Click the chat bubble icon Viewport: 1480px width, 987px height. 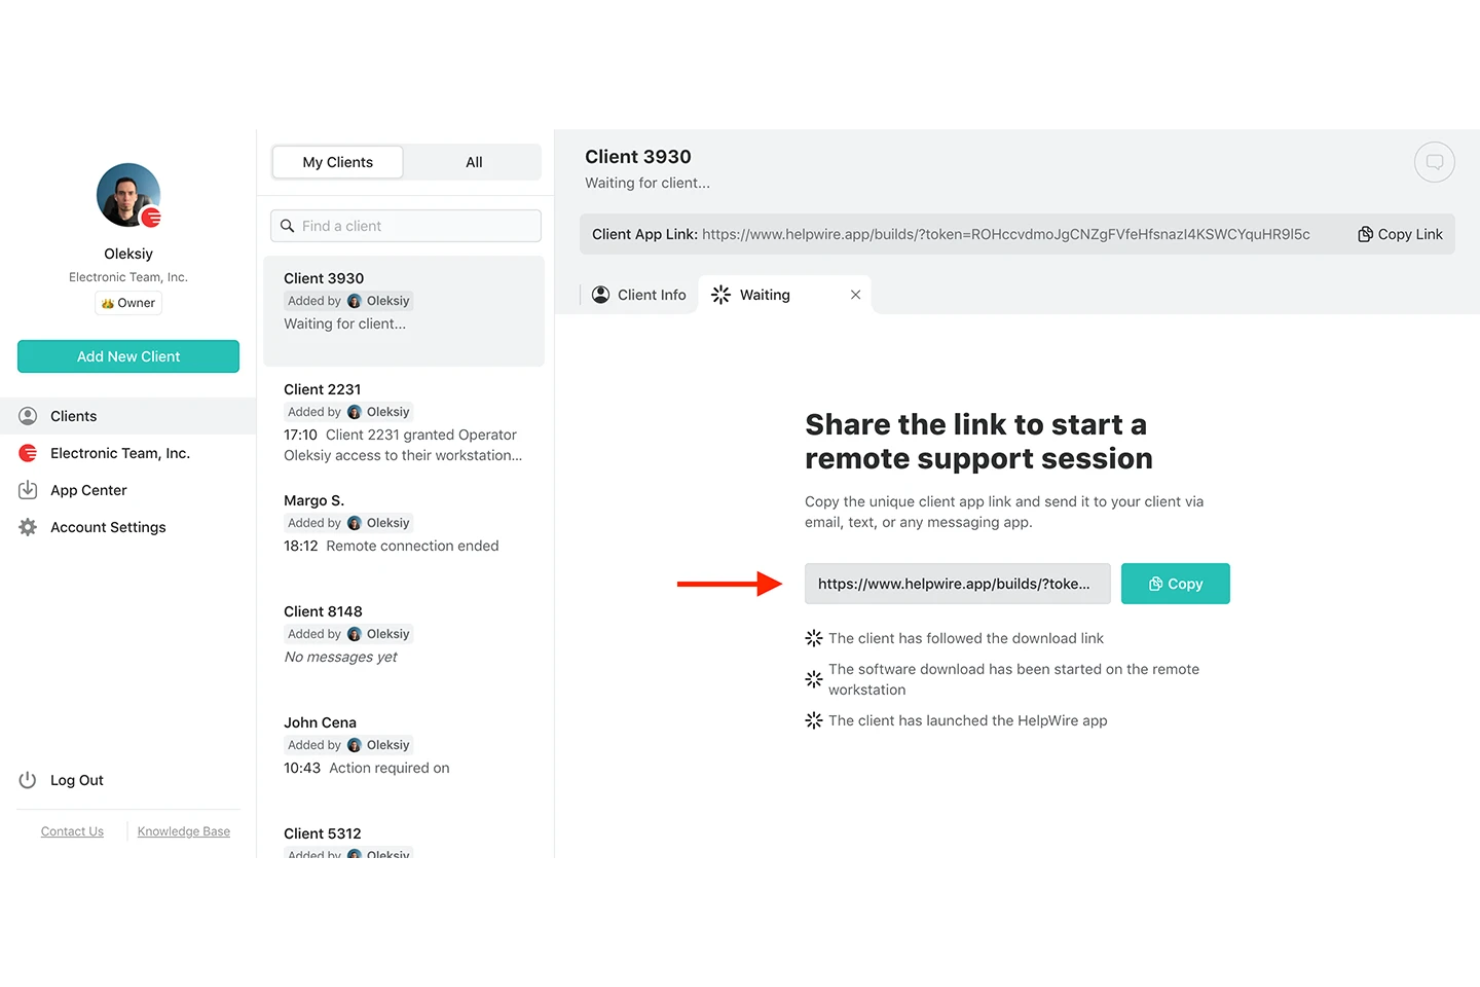click(1433, 162)
